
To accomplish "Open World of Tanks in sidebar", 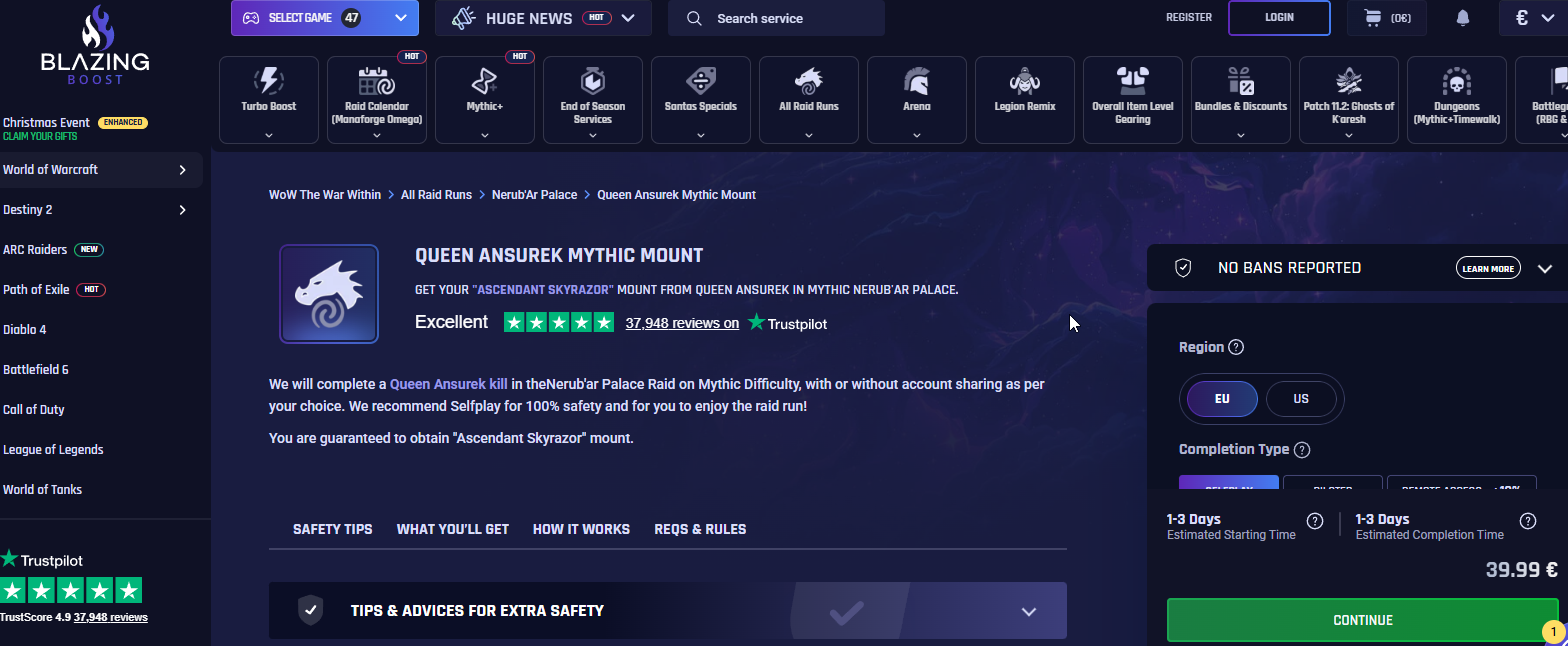I will (43, 490).
